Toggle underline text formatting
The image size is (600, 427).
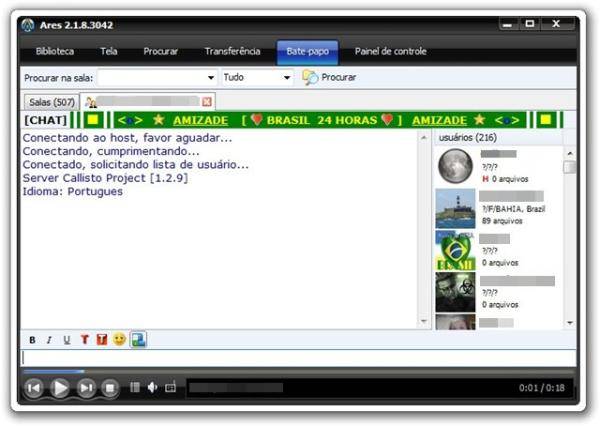click(x=67, y=340)
